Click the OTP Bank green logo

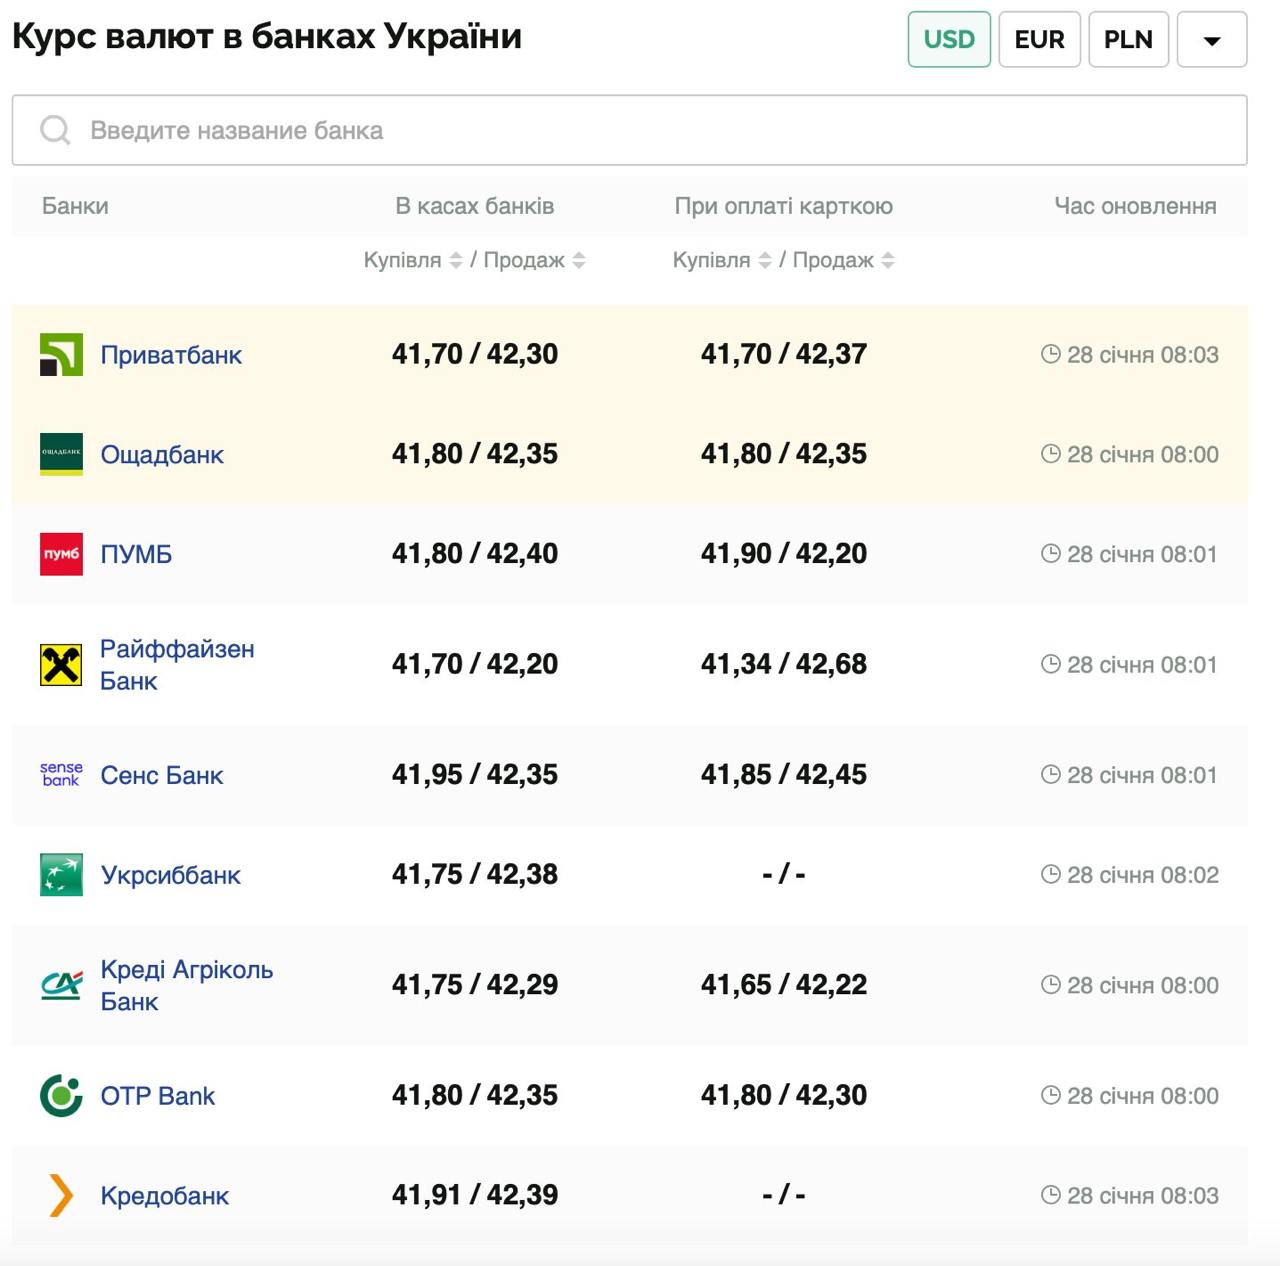click(x=61, y=1096)
